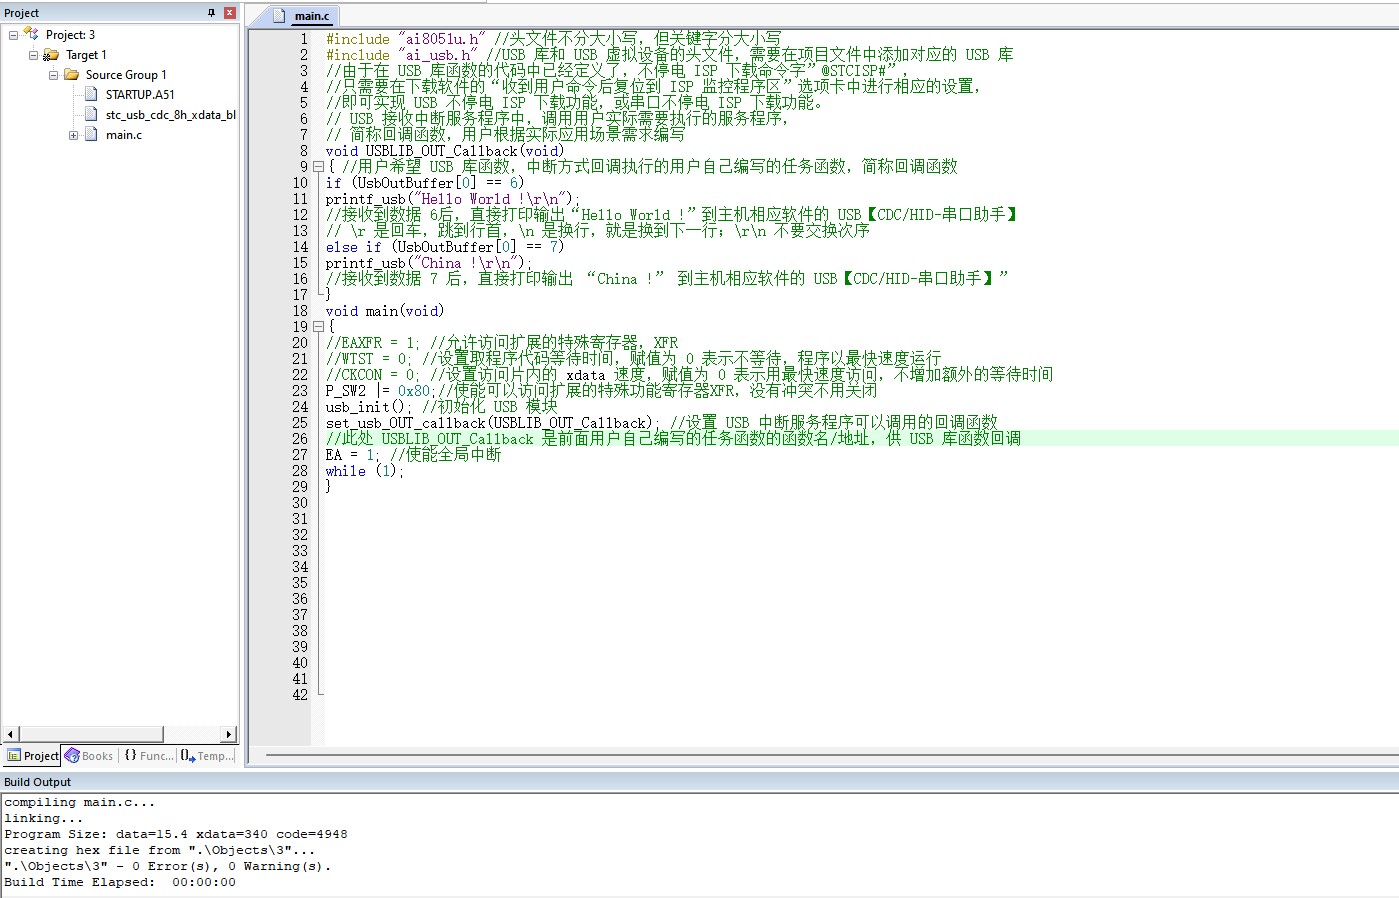Screen dimensions: 1399x898
Task: Click the 'creating hex file' output line
Action: [160, 850]
